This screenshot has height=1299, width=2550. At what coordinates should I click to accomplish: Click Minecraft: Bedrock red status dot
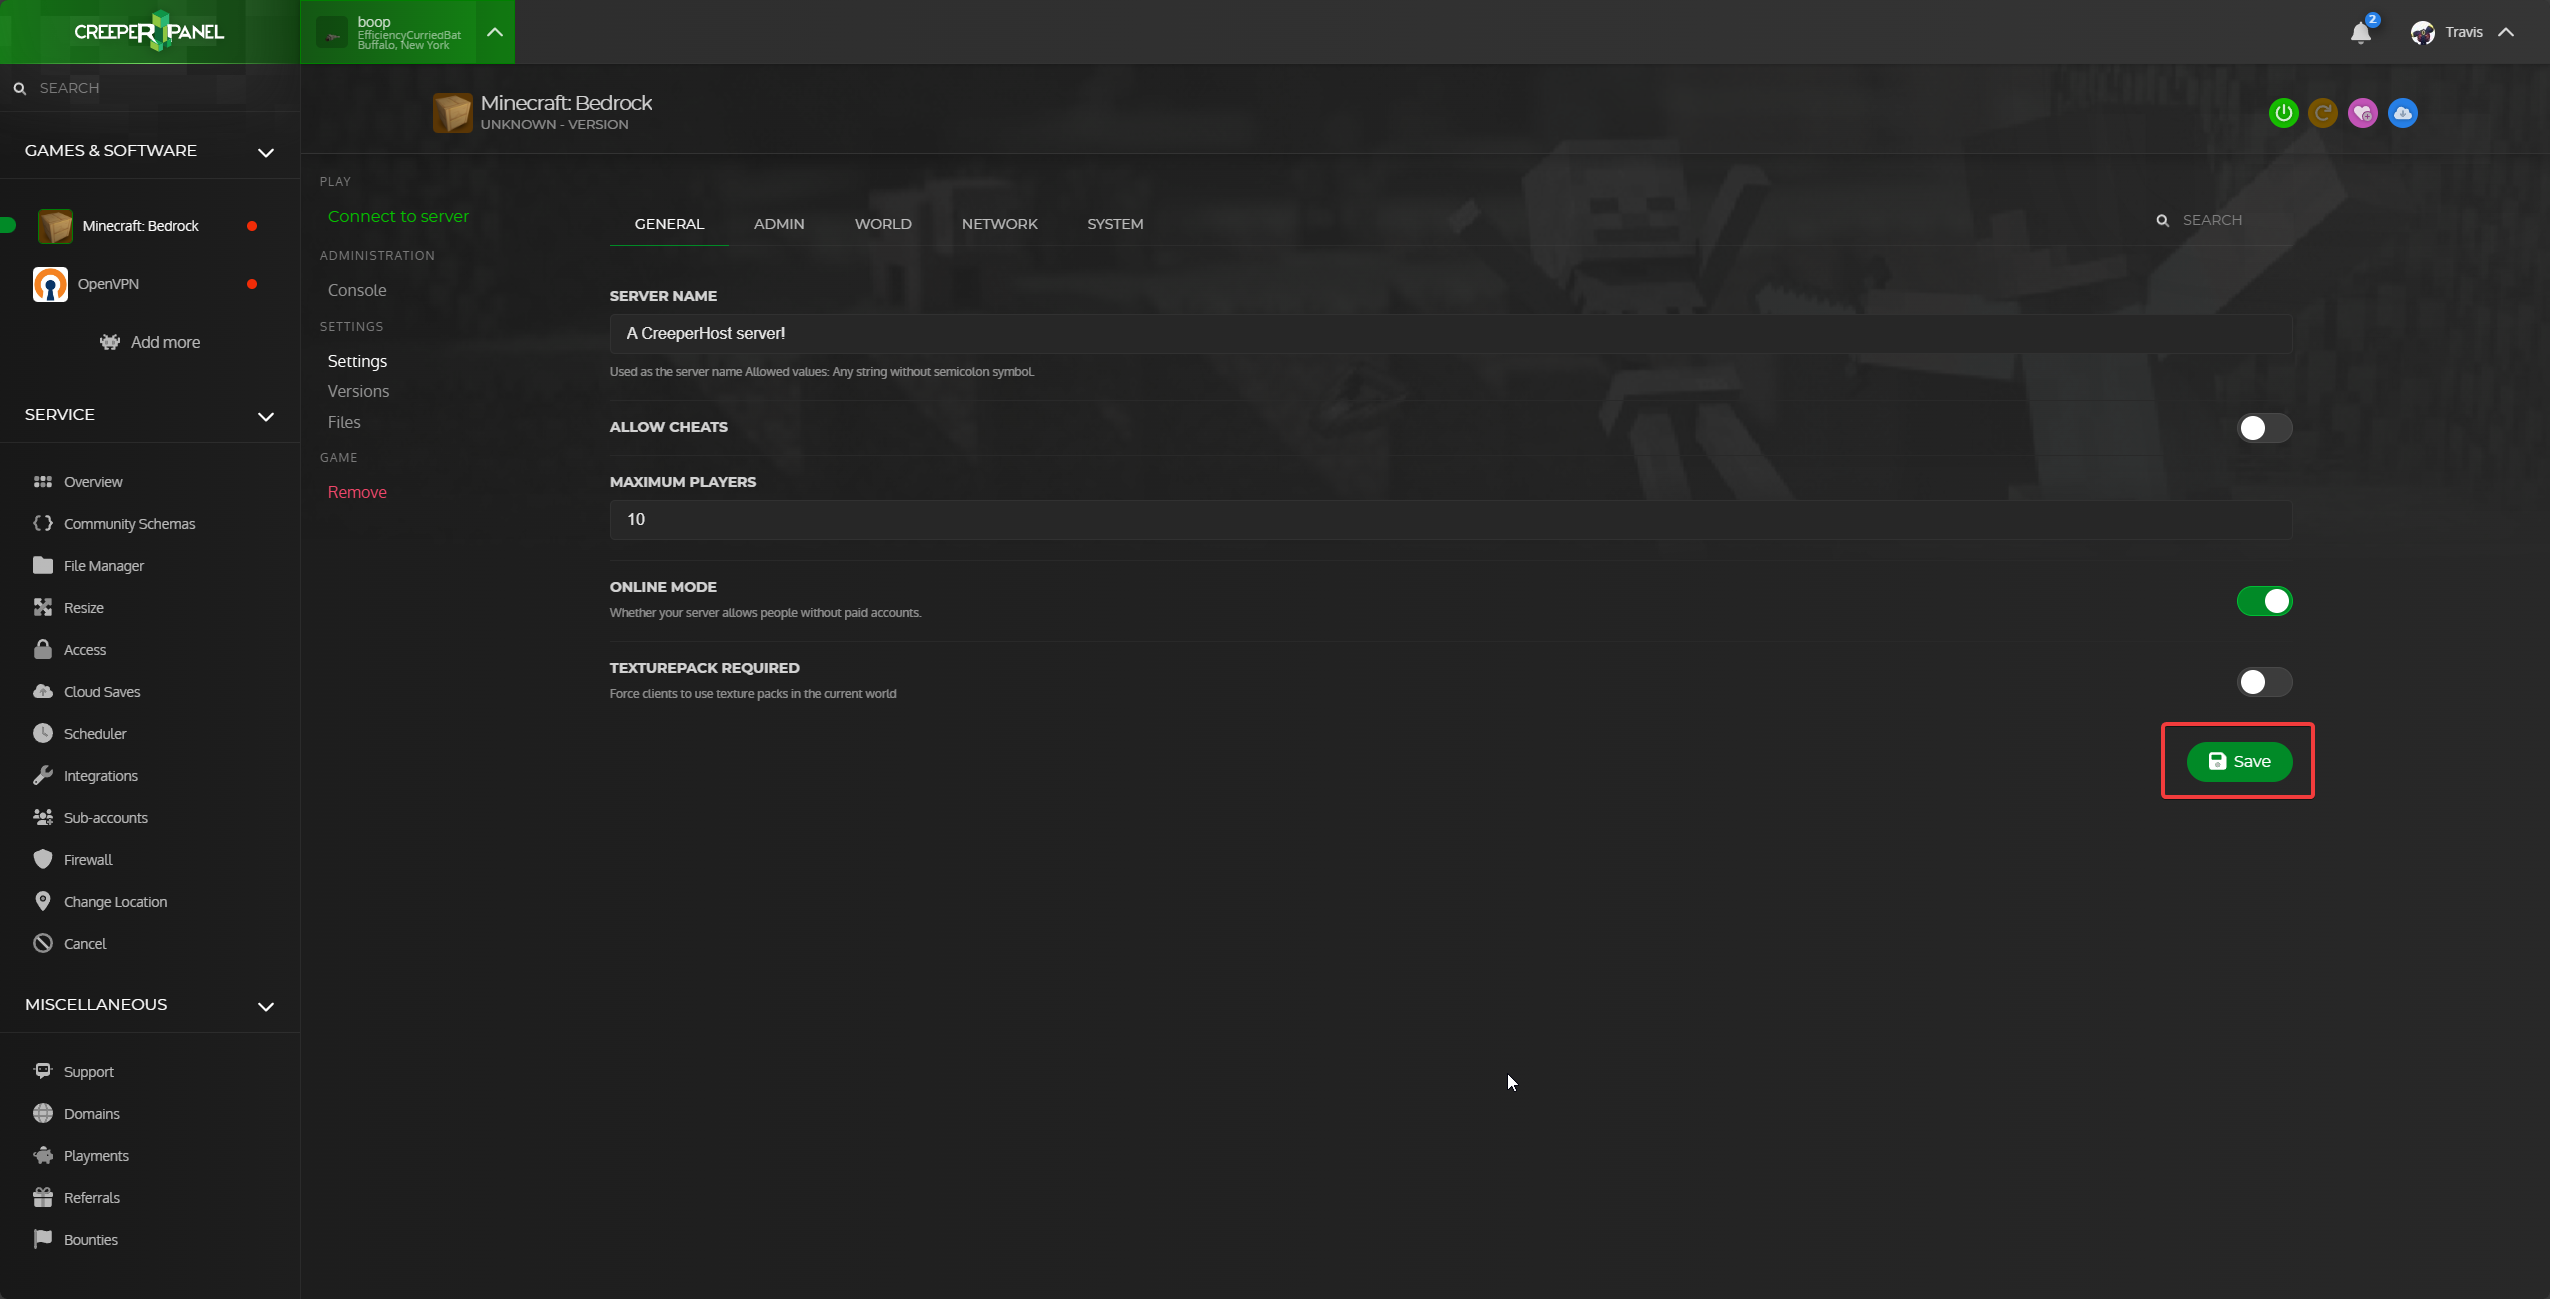[252, 226]
